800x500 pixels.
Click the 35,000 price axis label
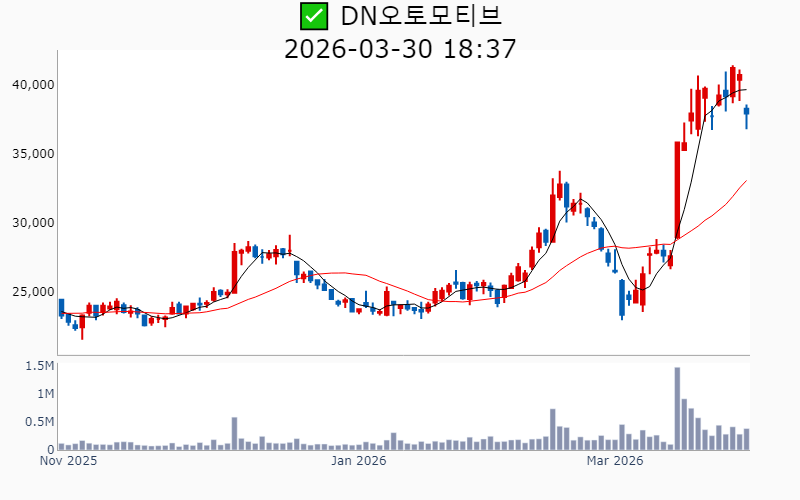click(30, 154)
